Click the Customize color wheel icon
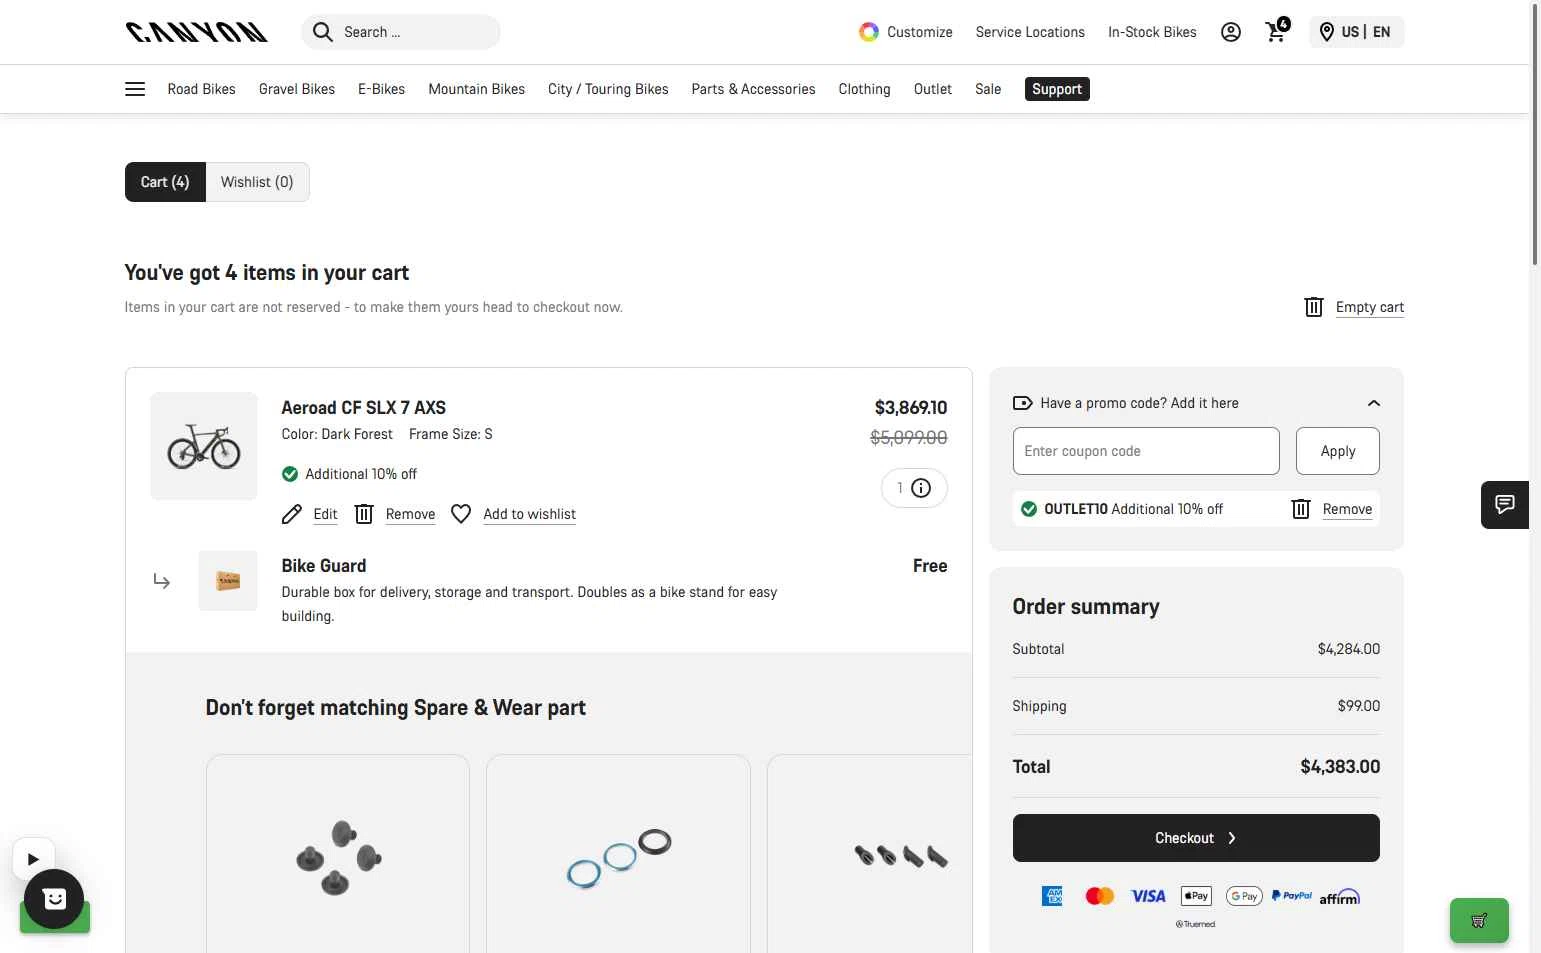 point(869,32)
